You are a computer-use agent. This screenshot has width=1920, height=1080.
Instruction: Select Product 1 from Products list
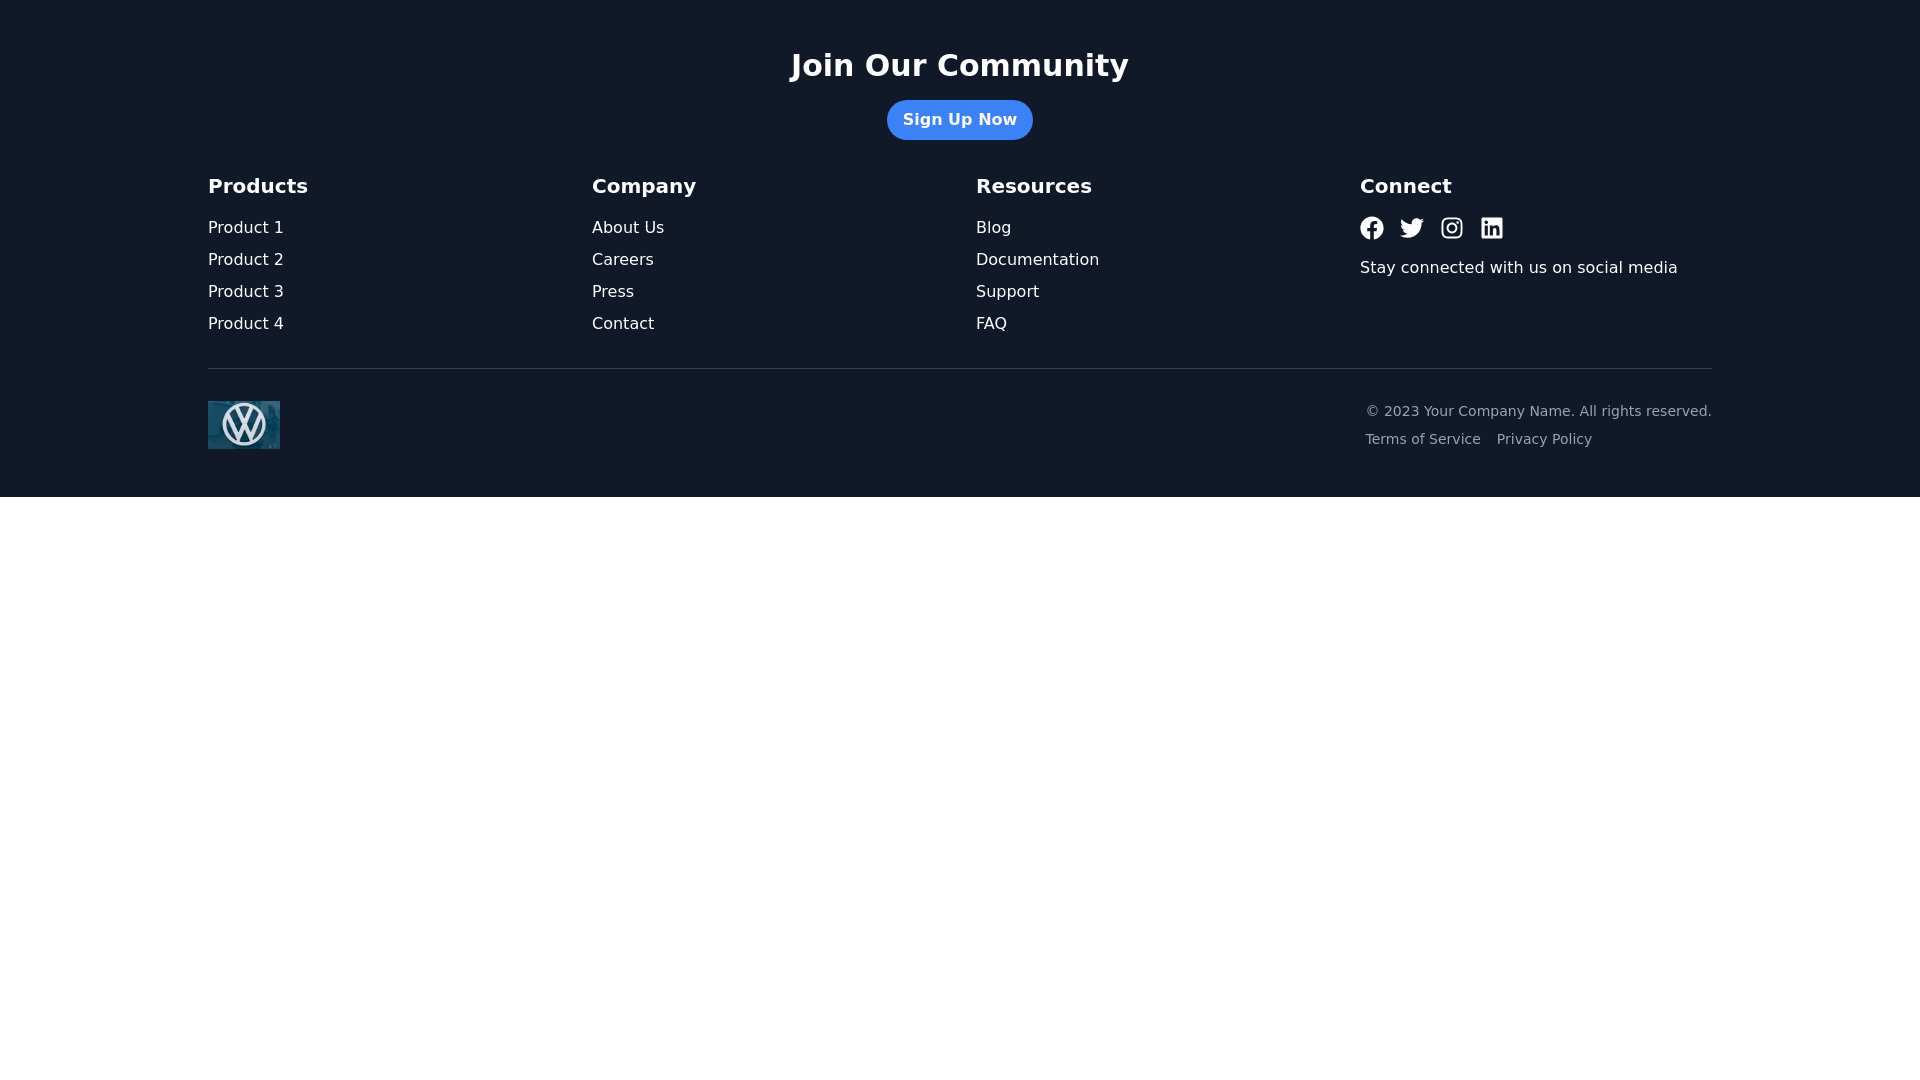(245, 227)
